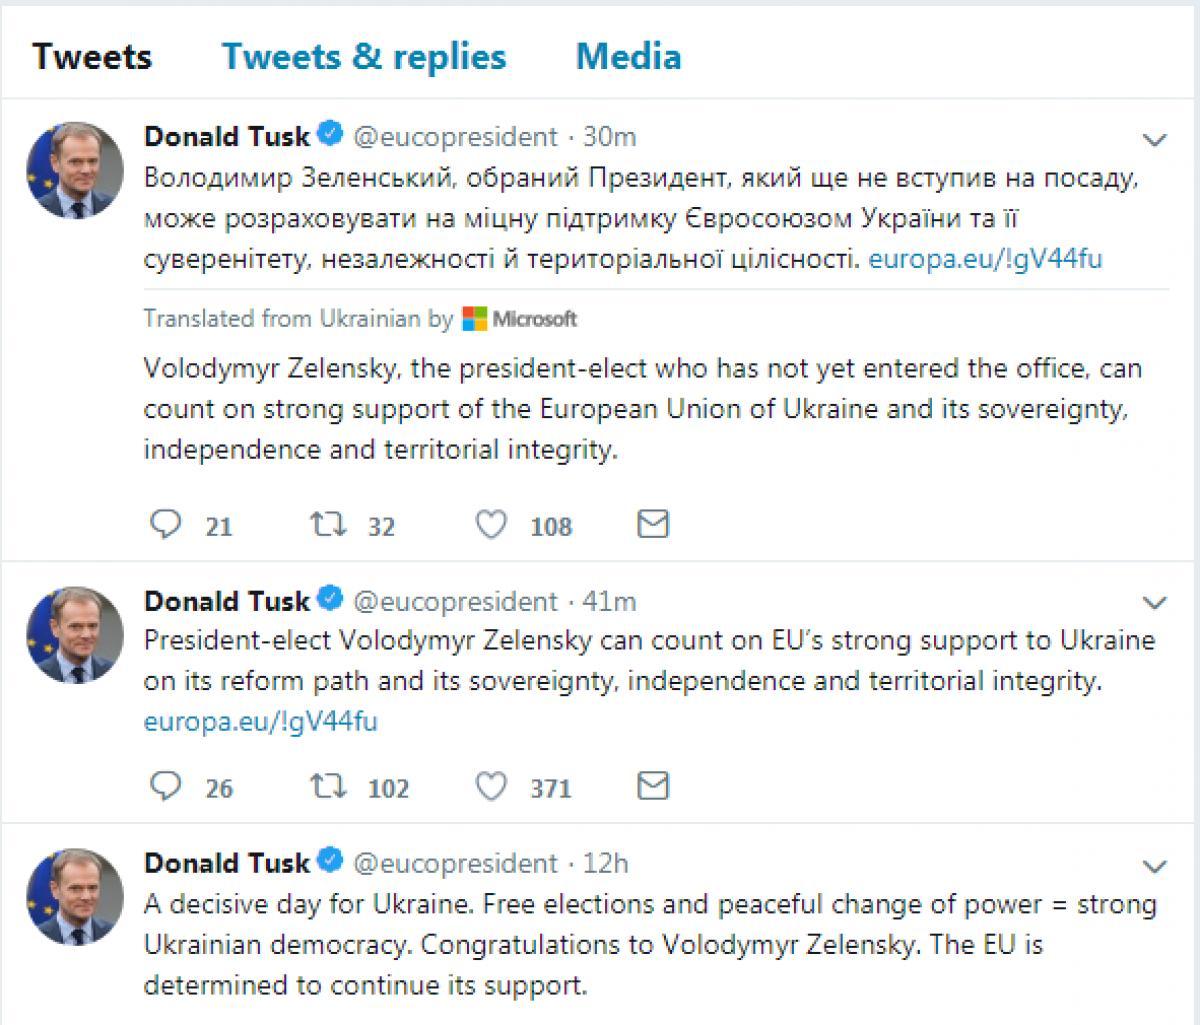
Task: Open the europa.eu link in the Ukrainian tweet
Action: (985, 259)
